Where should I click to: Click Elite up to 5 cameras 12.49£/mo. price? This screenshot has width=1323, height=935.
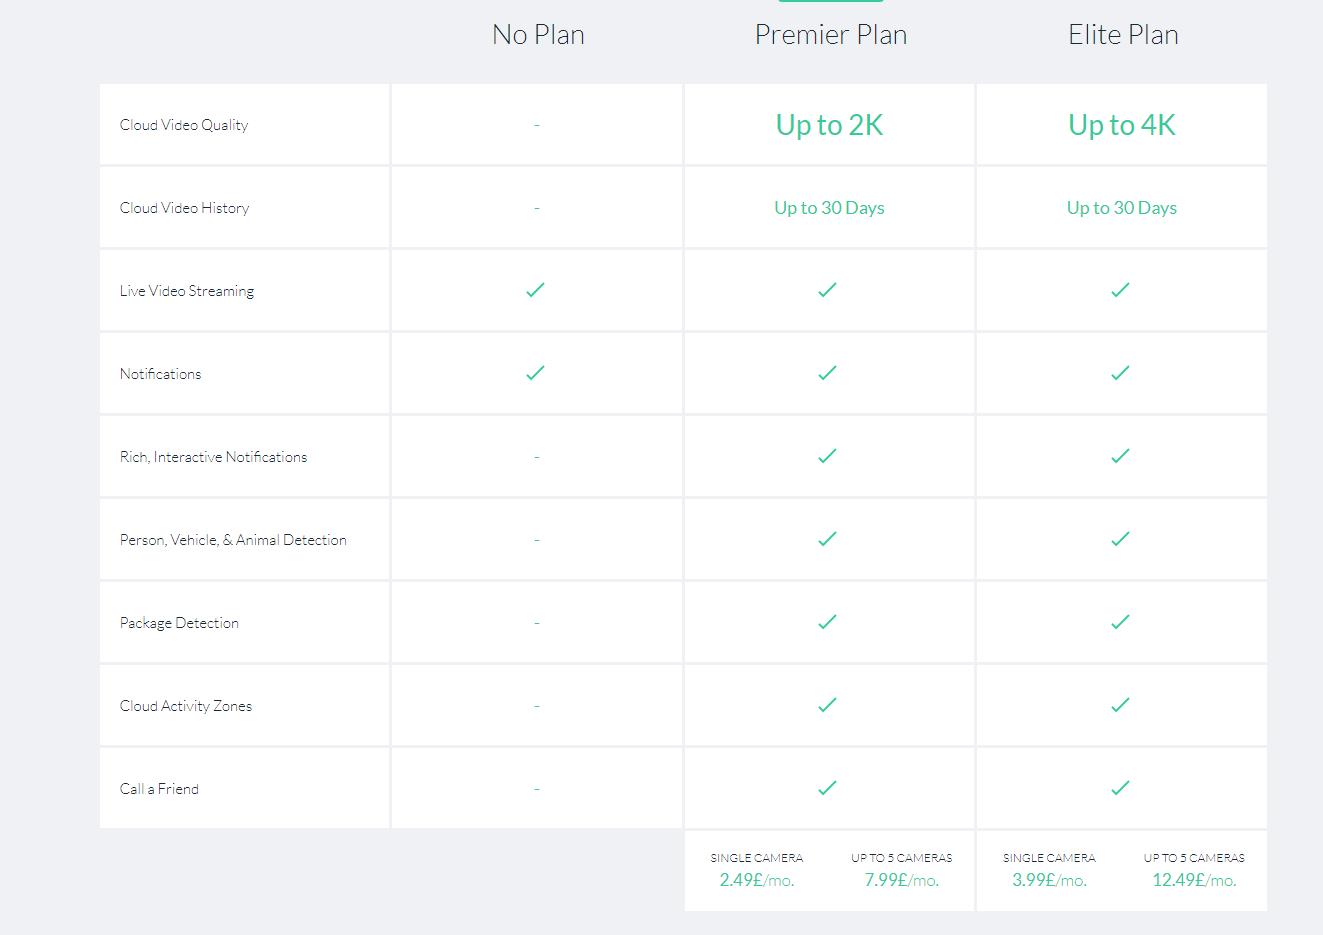[1194, 880]
